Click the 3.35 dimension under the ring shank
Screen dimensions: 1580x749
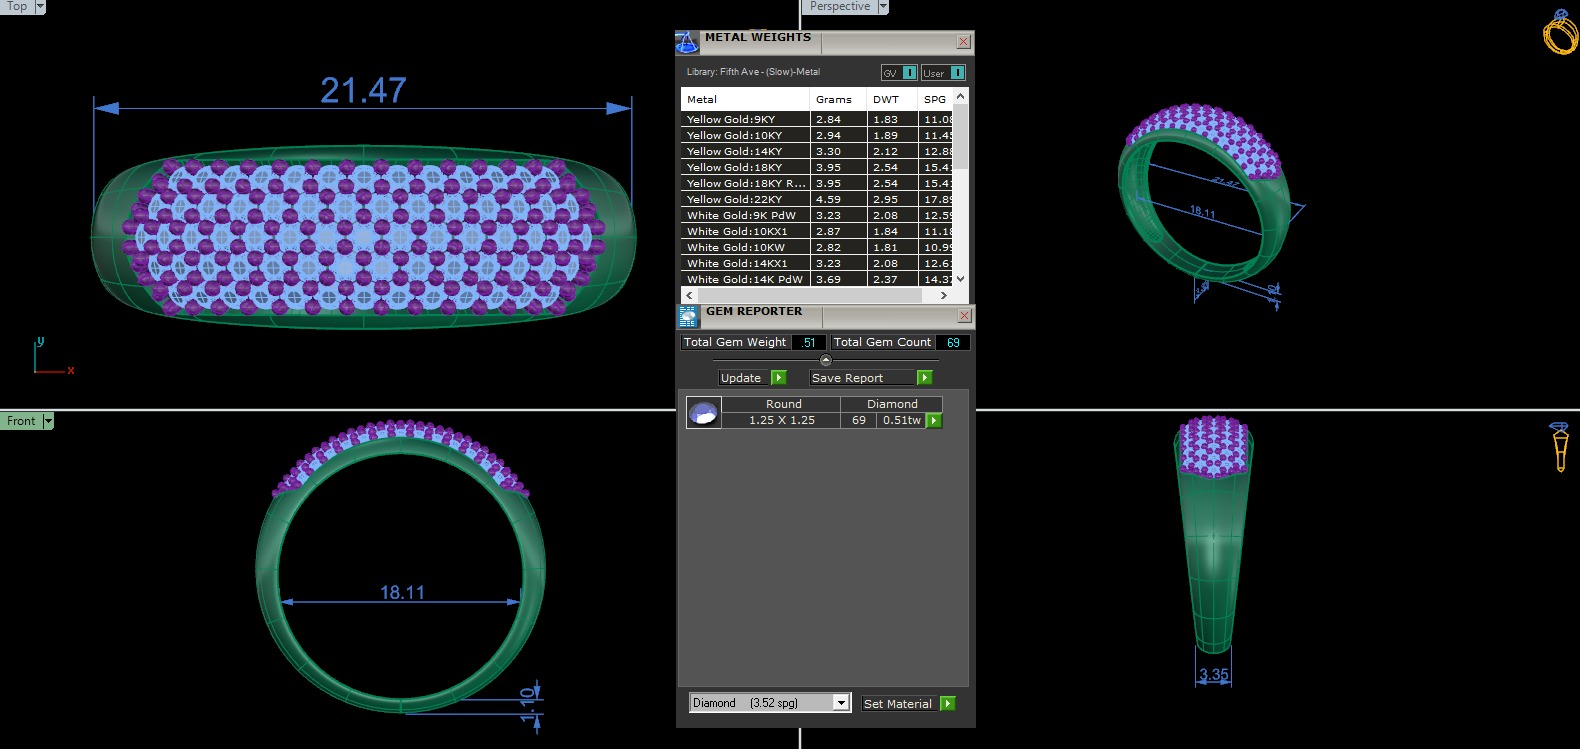[x=1213, y=675]
